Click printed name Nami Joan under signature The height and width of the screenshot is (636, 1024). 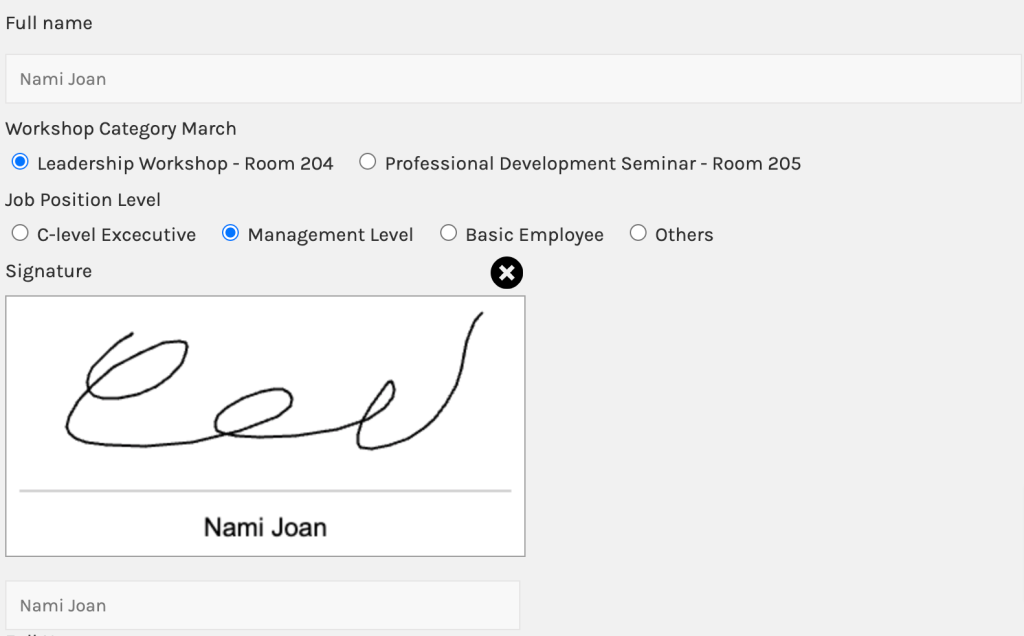pyautogui.click(x=265, y=527)
